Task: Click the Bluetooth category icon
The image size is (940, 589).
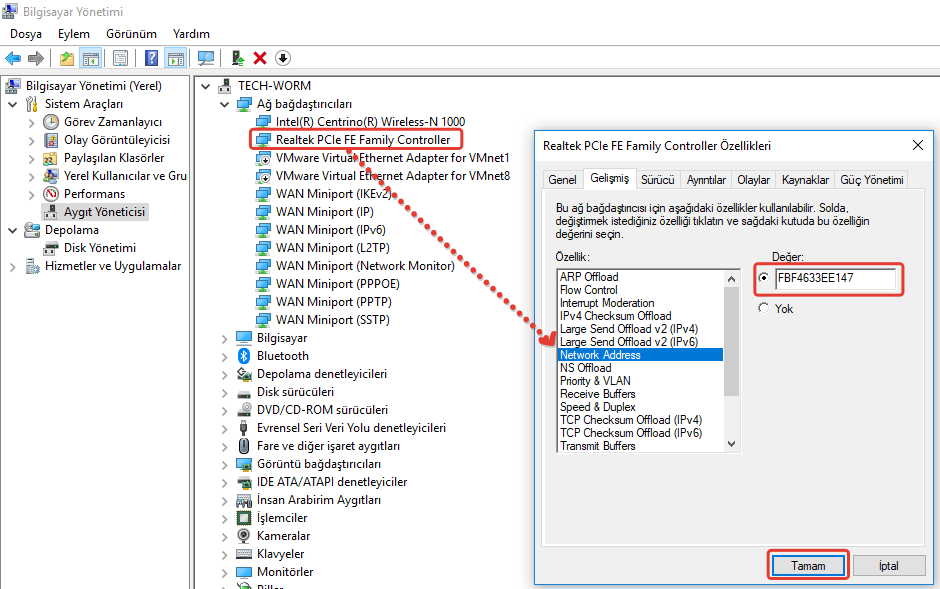Action: (x=244, y=356)
